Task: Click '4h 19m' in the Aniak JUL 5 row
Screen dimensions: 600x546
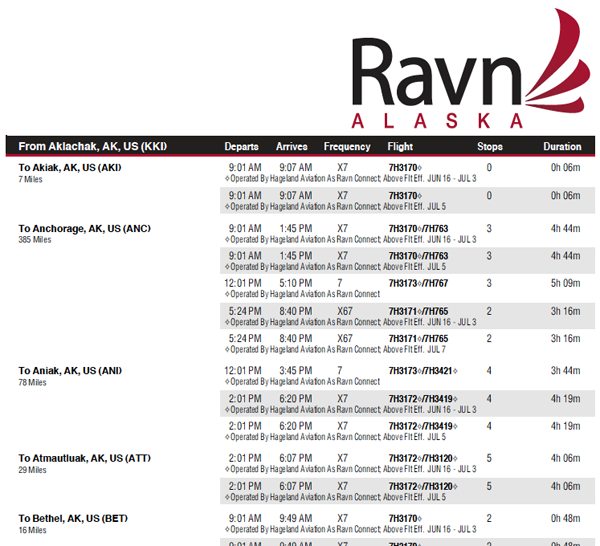Action: 565,426
